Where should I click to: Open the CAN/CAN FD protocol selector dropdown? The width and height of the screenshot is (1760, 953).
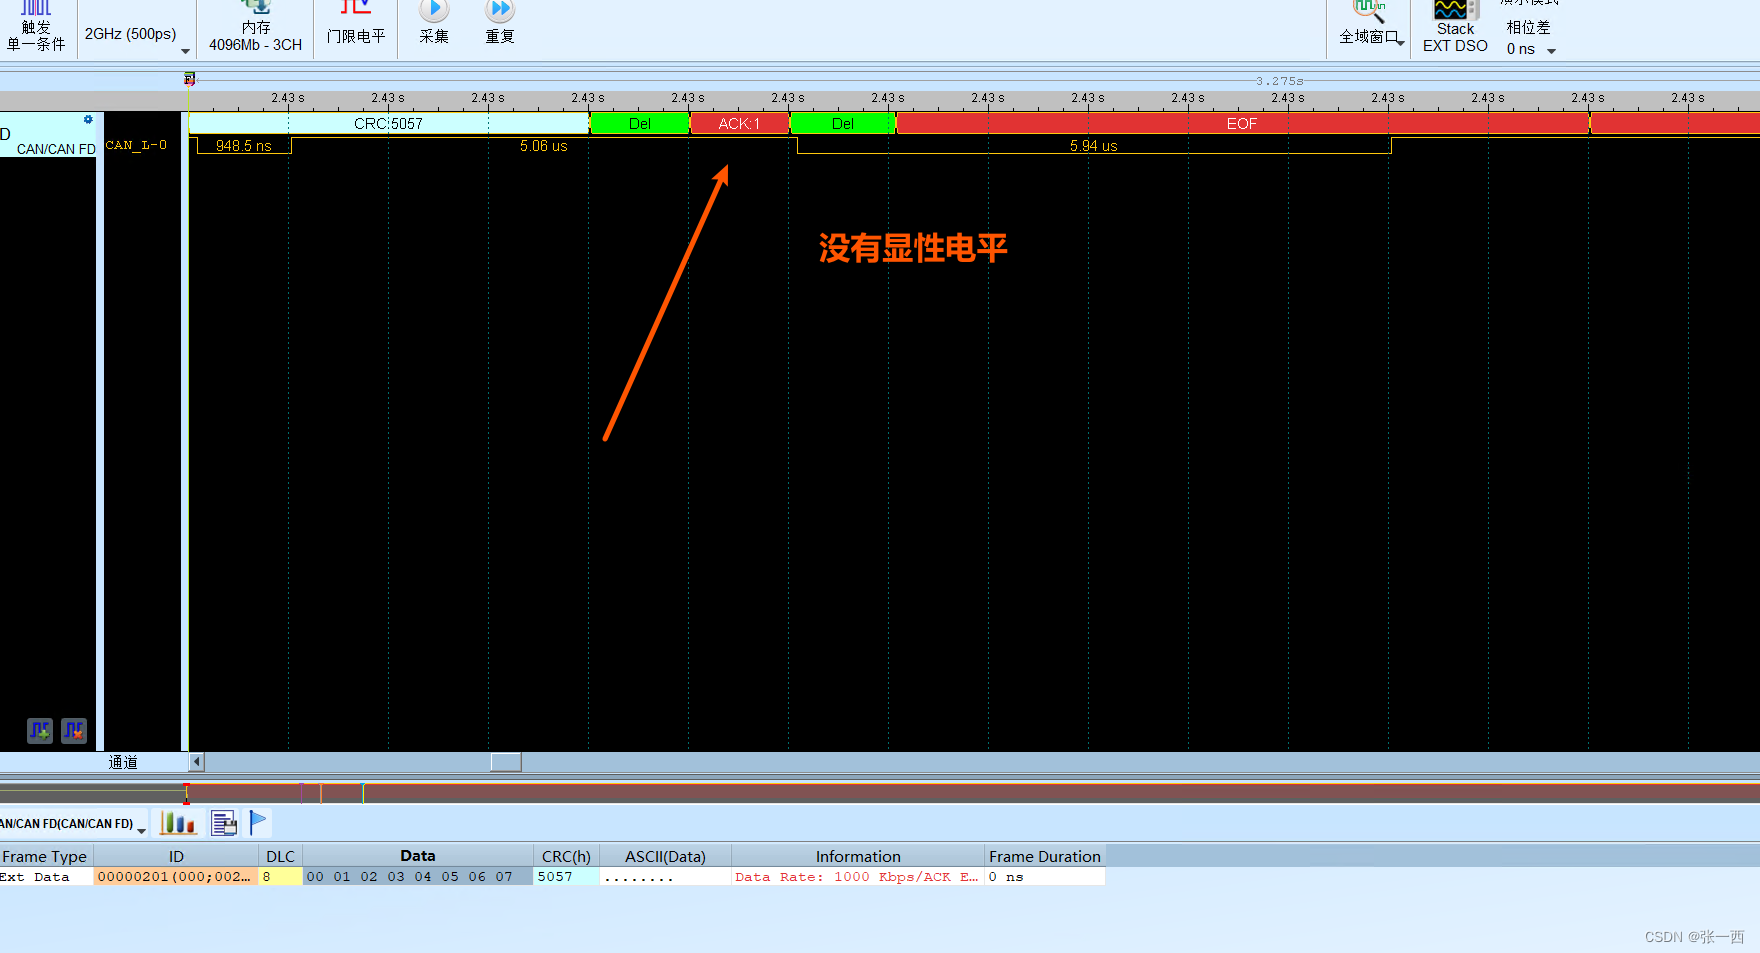[141, 830]
